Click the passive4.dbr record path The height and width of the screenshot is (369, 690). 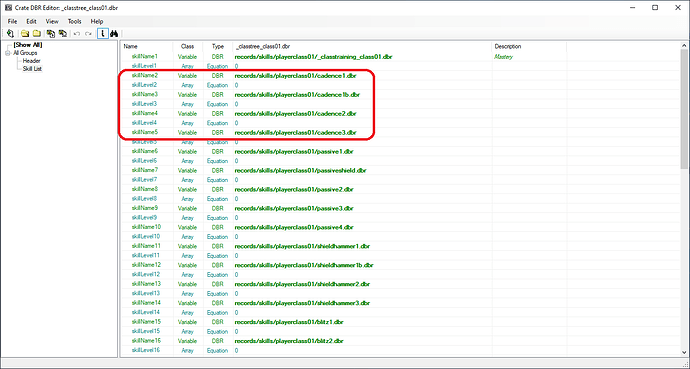click(x=294, y=227)
